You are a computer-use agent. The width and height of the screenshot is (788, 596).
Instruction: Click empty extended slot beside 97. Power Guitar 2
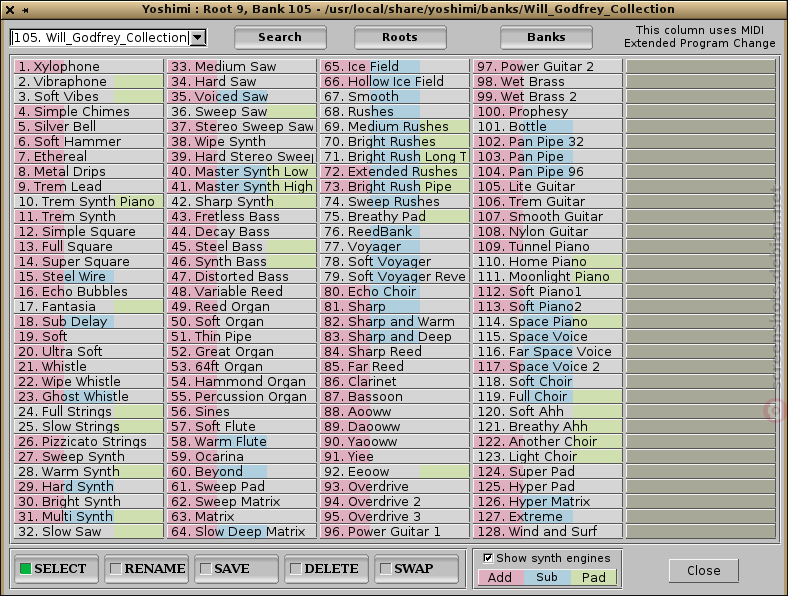[701, 66]
